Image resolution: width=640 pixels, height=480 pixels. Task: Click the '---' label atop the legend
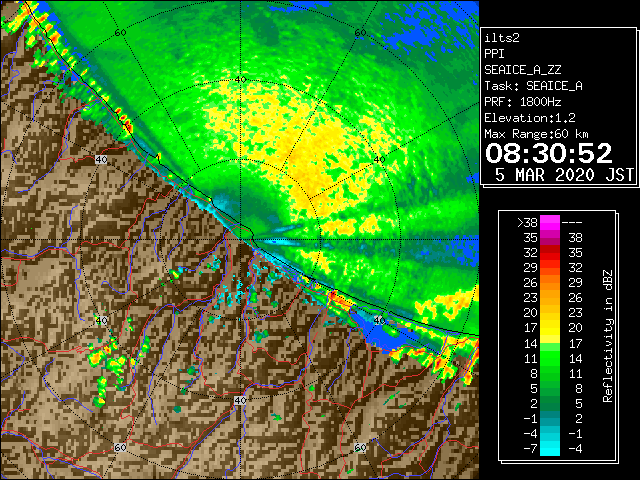pos(572,222)
